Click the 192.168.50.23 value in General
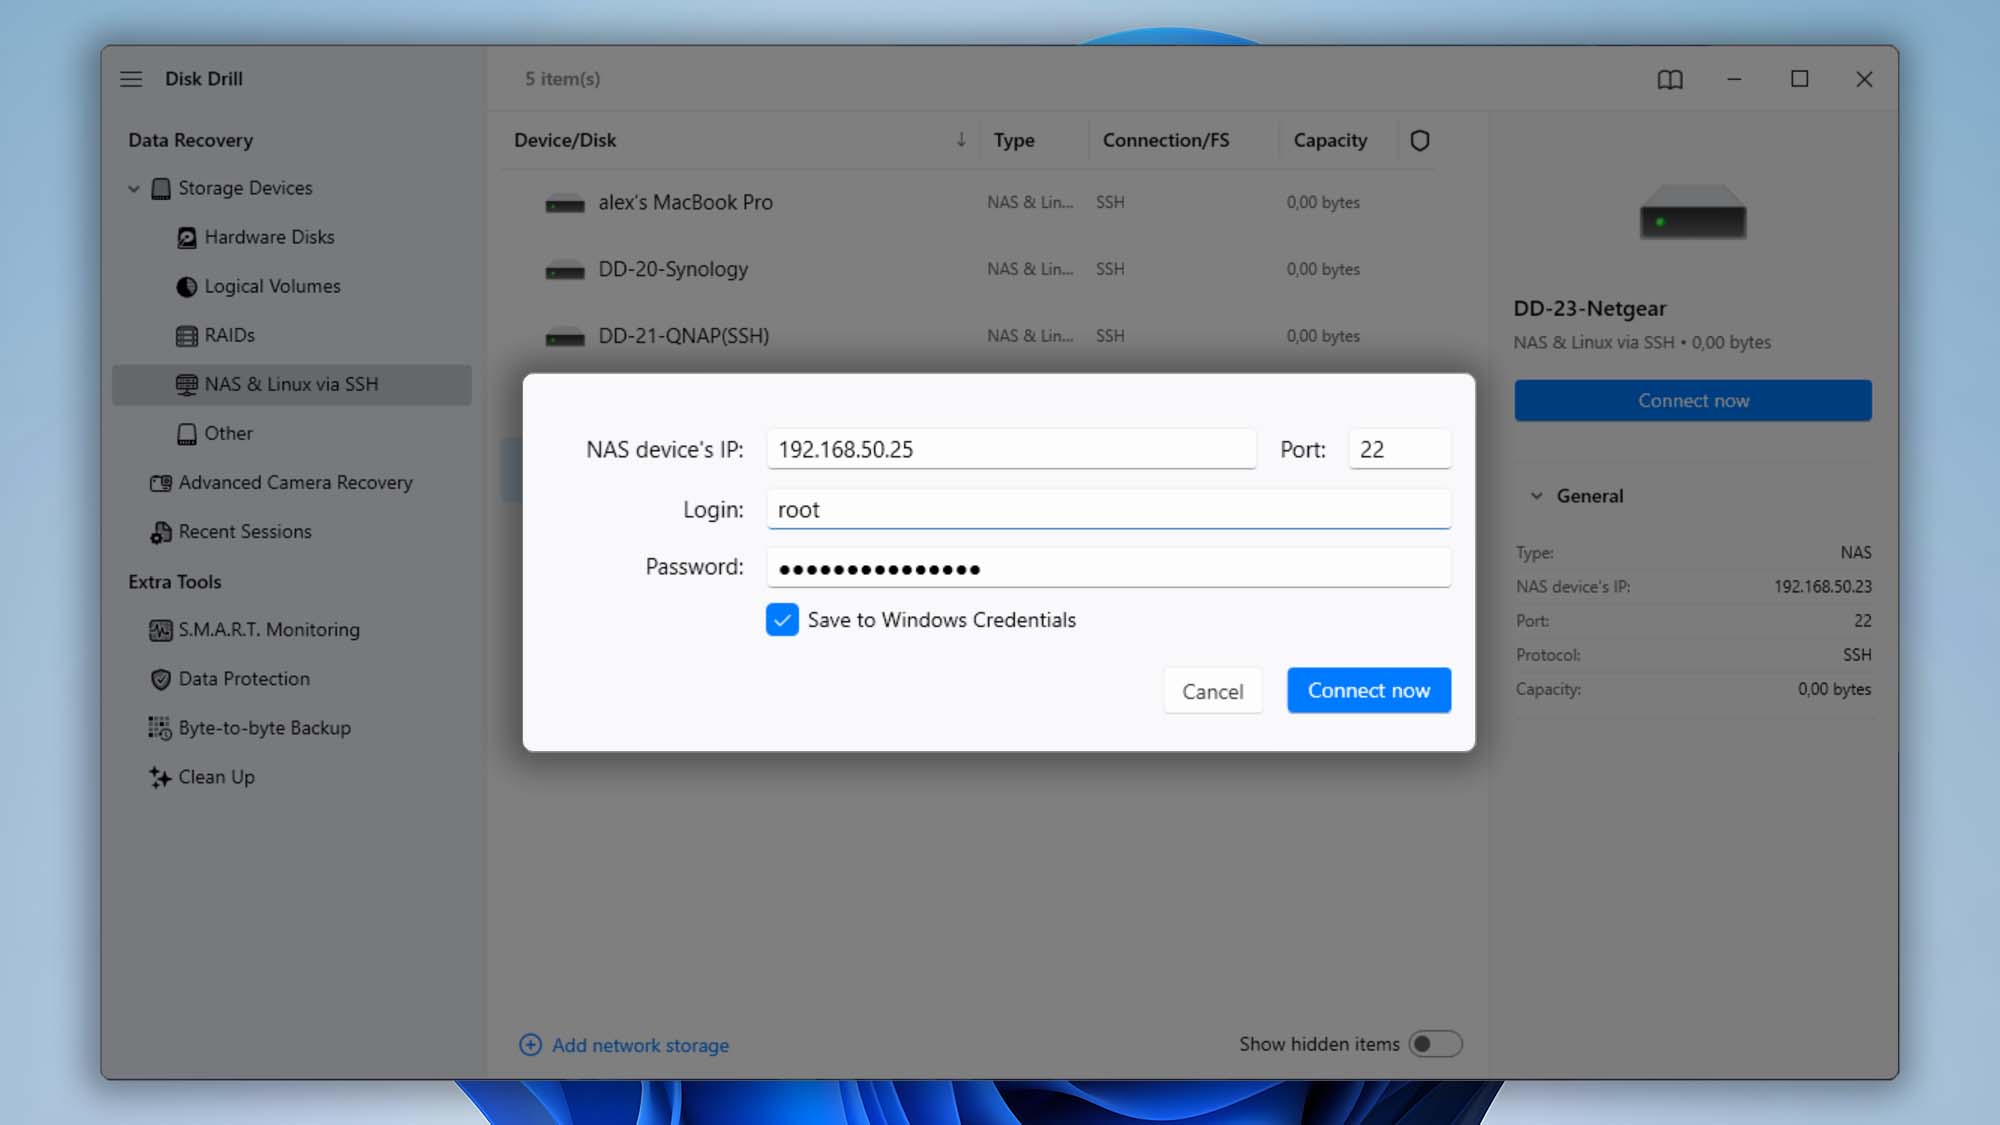The height and width of the screenshot is (1125, 2000). coord(1823,587)
